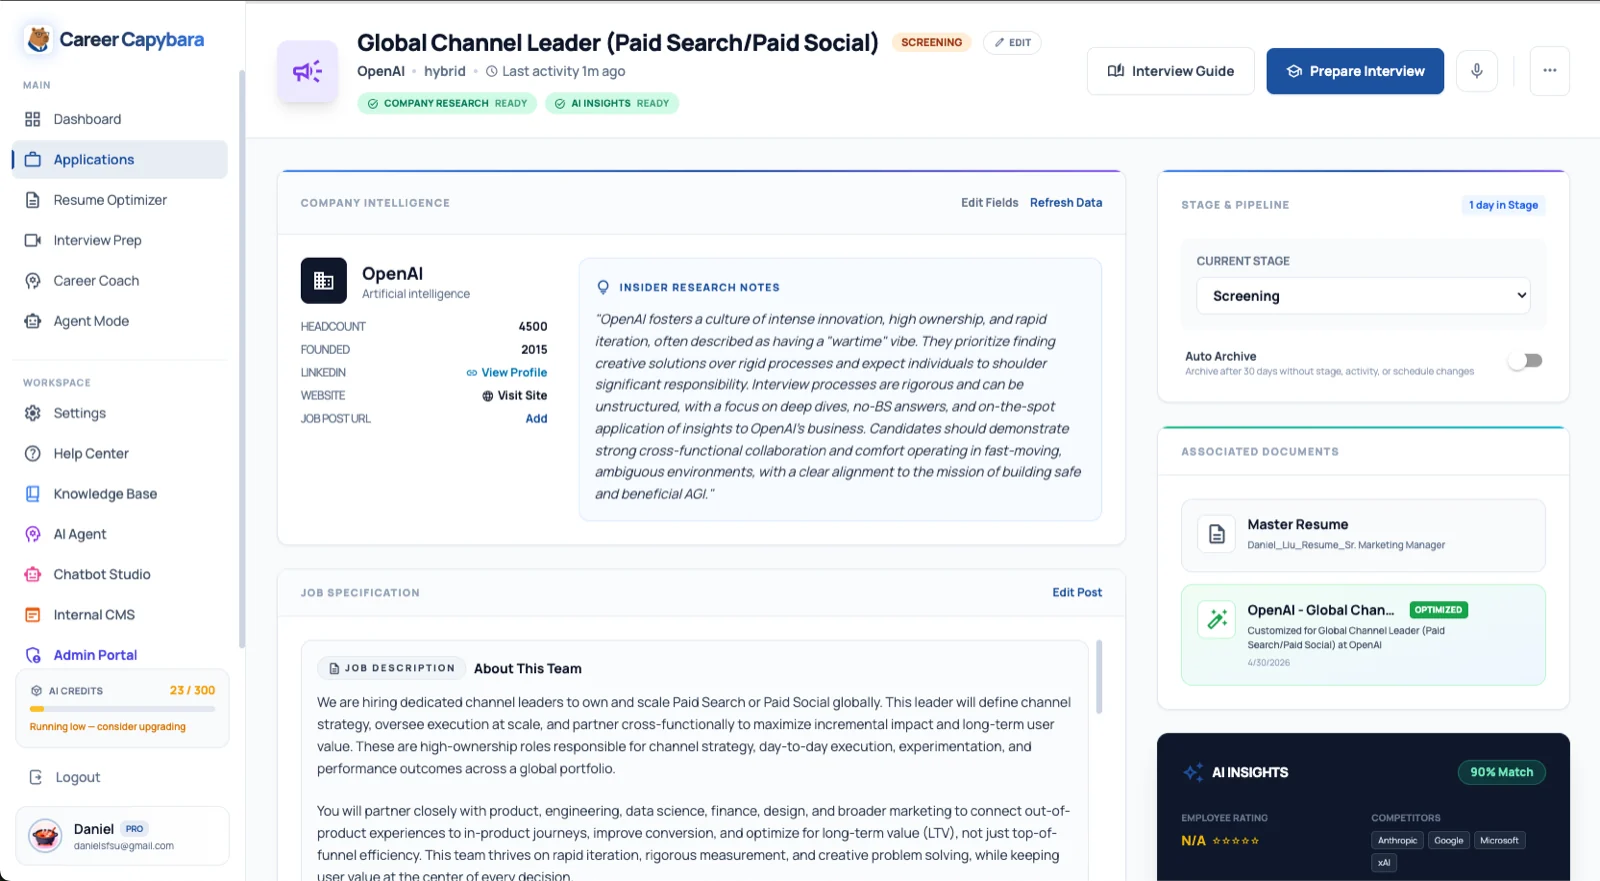Click Logout in the sidebar

pyautogui.click(x=77, y=777)
